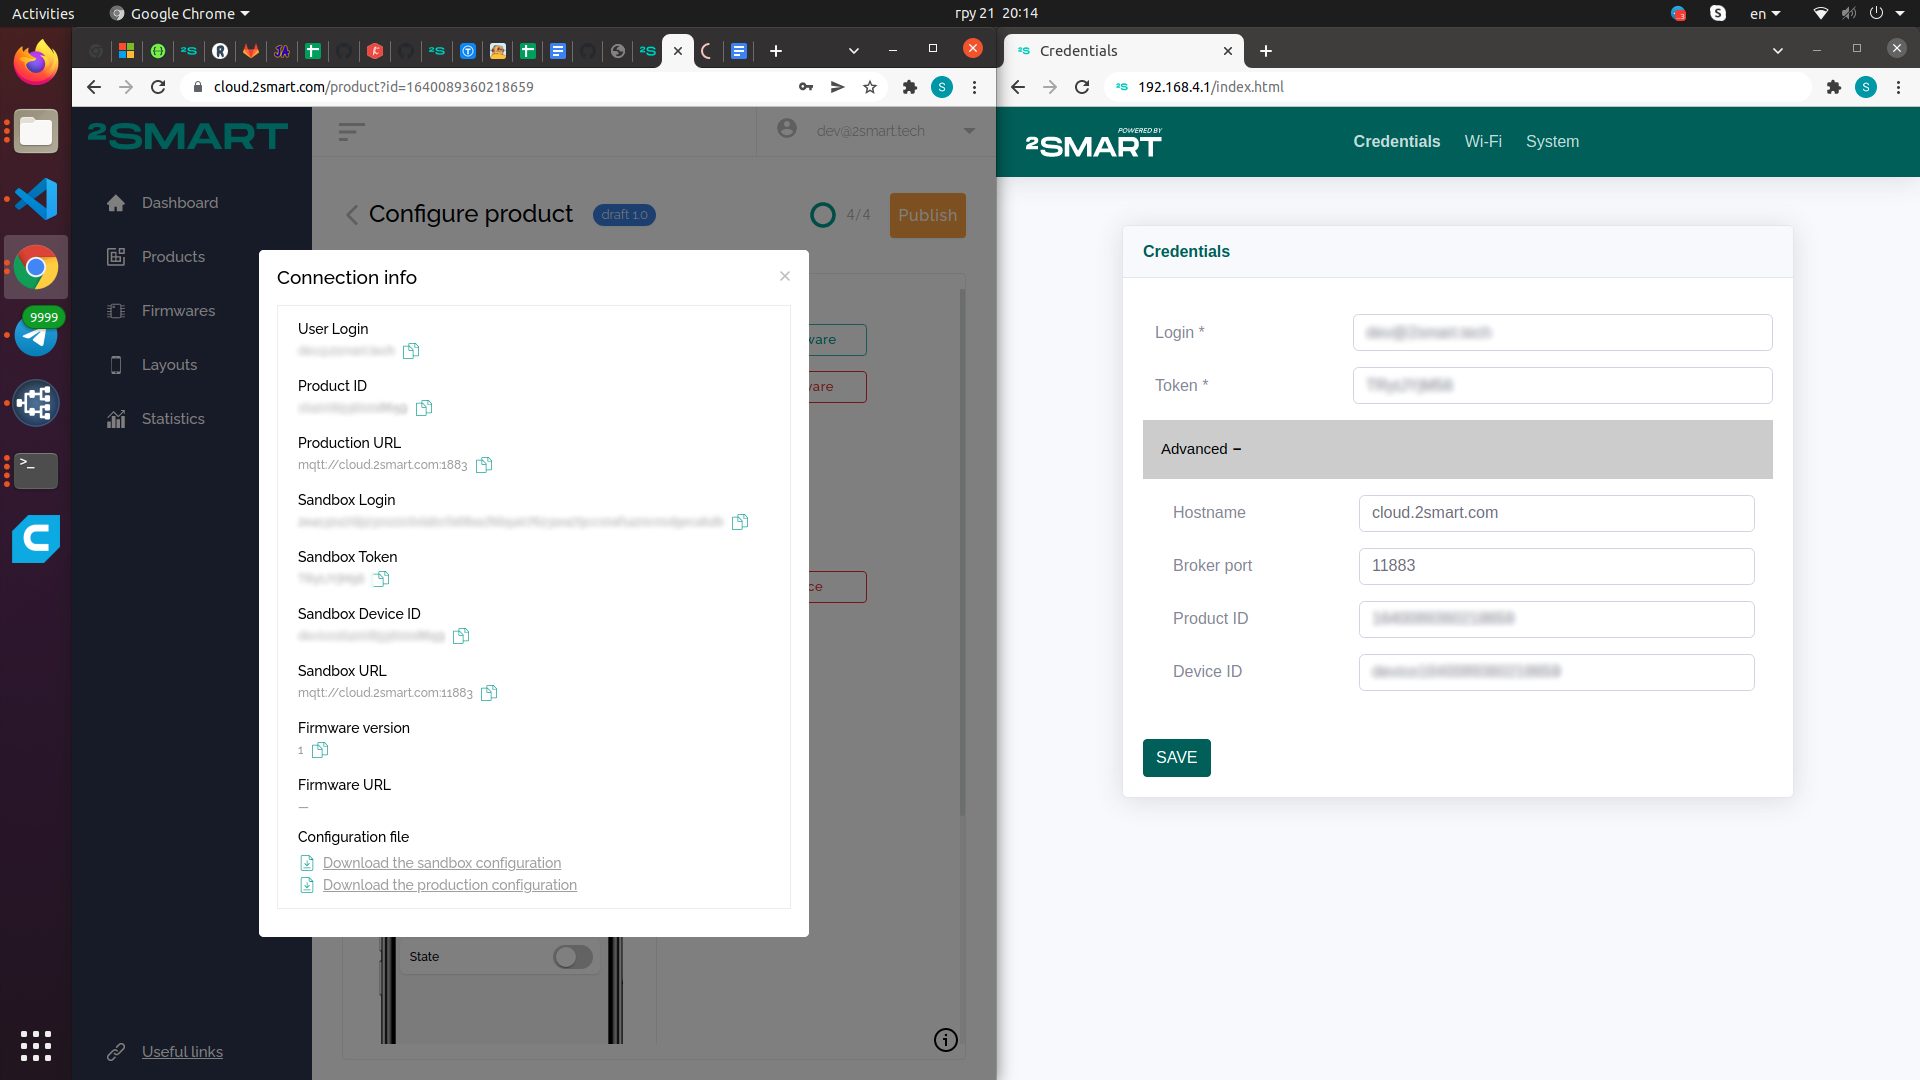Bookmark the cloud.2smart.com page with star
Viewport: 1920px width, 1080px height.
click(x=870, y=87)
